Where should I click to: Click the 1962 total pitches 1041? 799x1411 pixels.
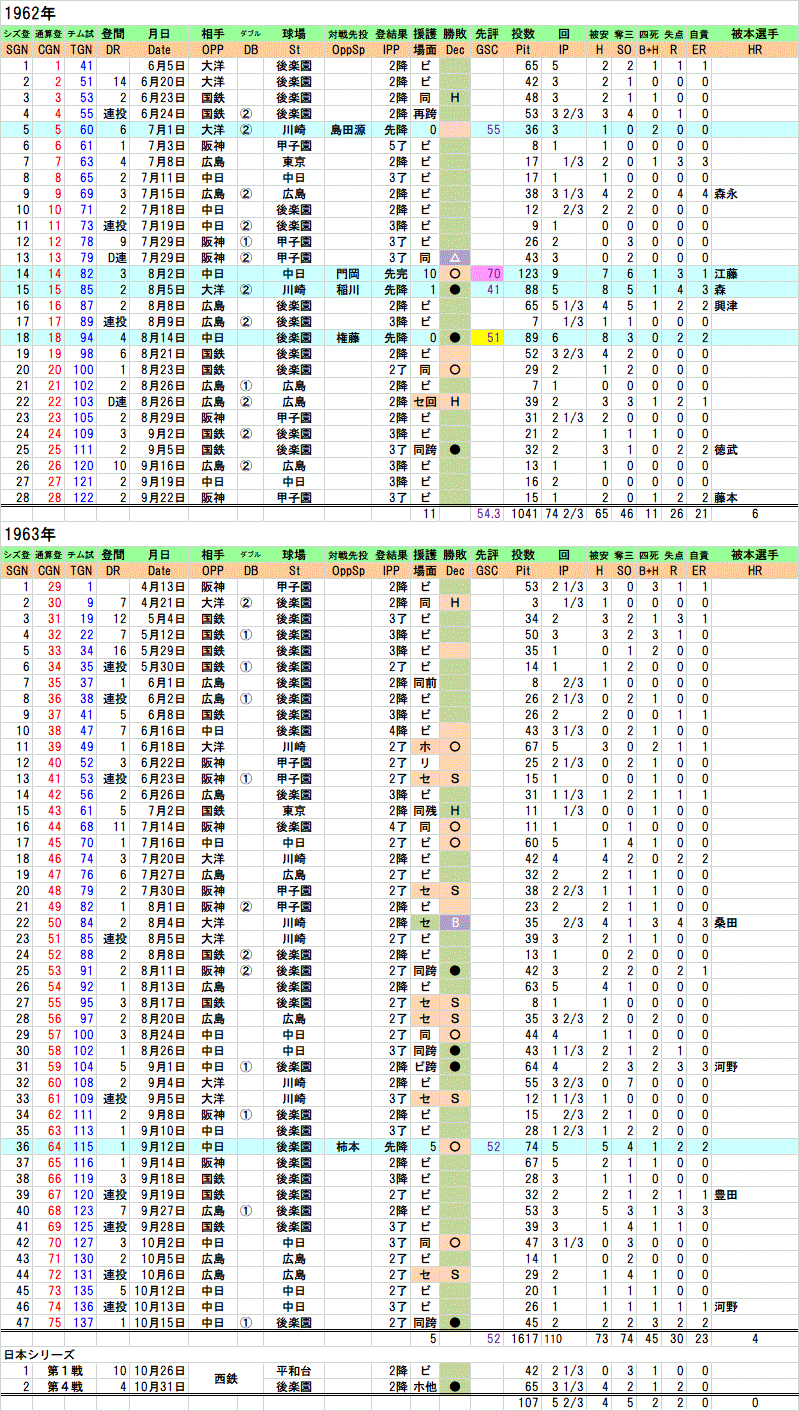point(523,513)
